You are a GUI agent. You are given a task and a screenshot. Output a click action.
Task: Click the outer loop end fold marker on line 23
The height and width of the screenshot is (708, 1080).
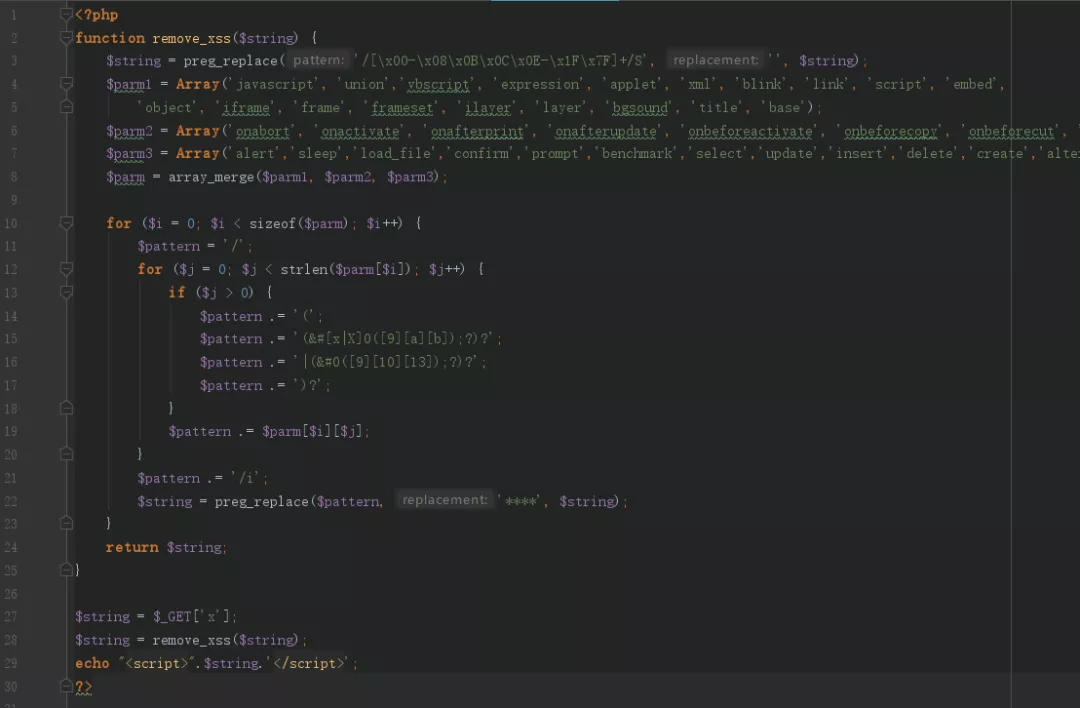66,523
